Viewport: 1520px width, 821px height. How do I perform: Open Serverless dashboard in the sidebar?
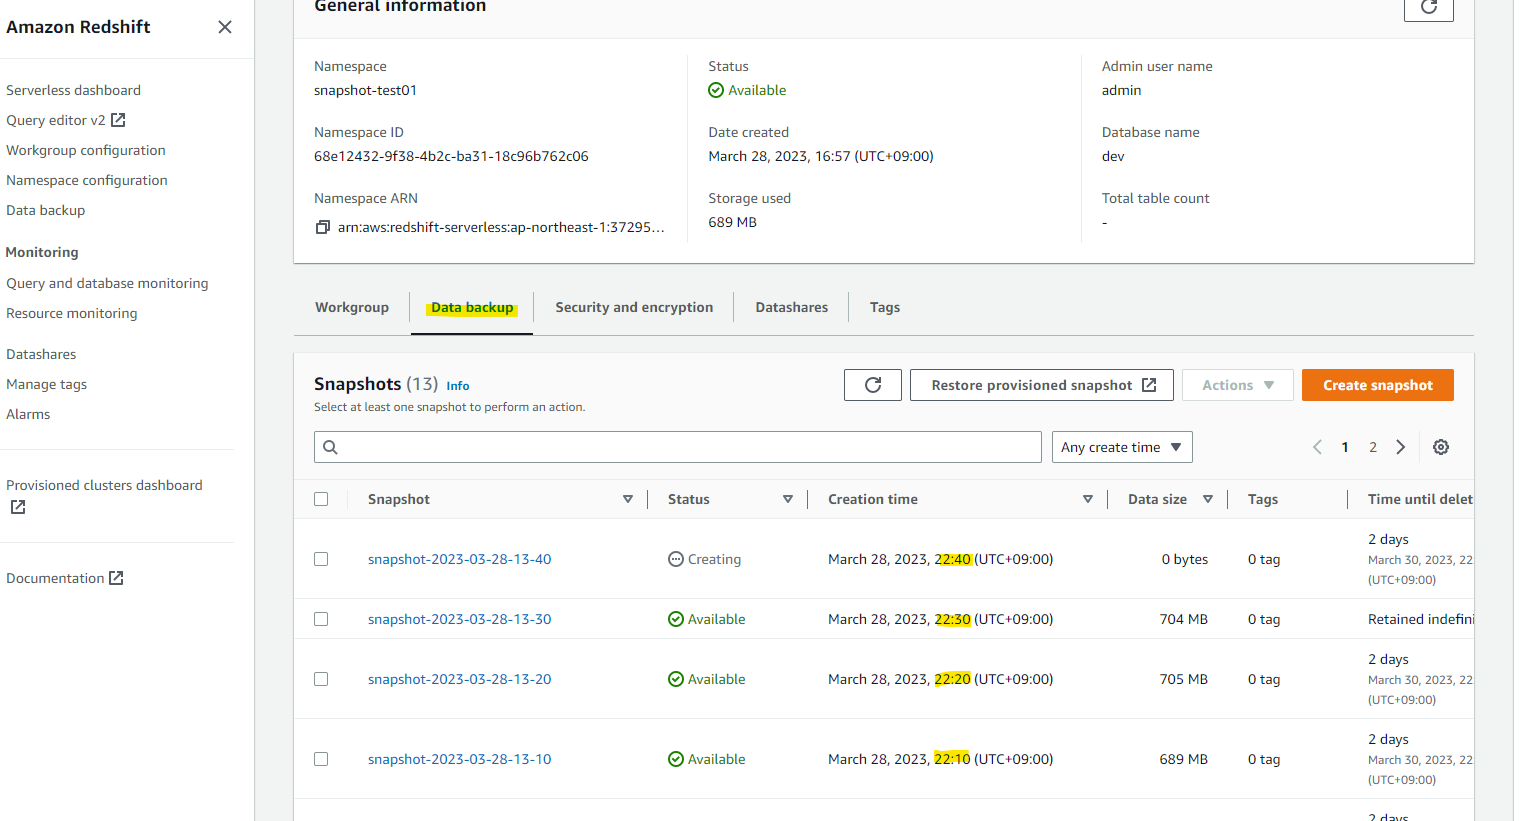[x=73, y=90]
